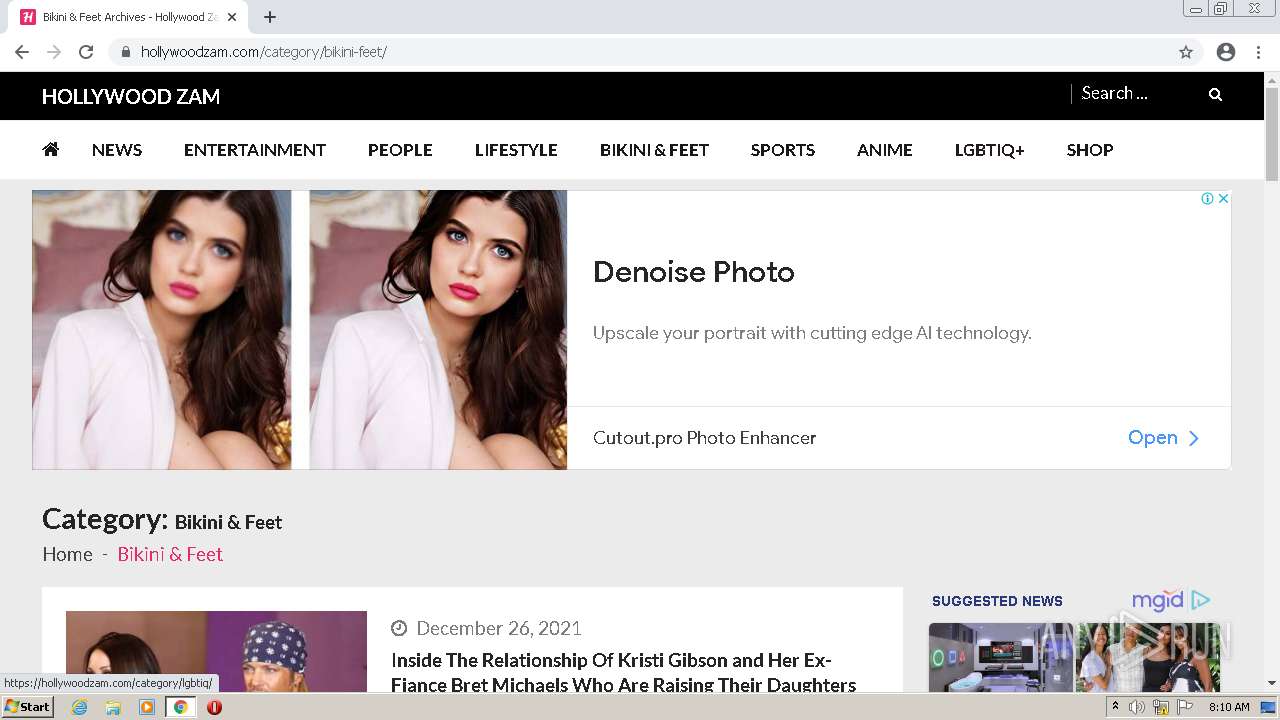Viewport: 1280px width, 720px height.
Task: Click the volume speaker tray icon
Action: pos(1136,707)
